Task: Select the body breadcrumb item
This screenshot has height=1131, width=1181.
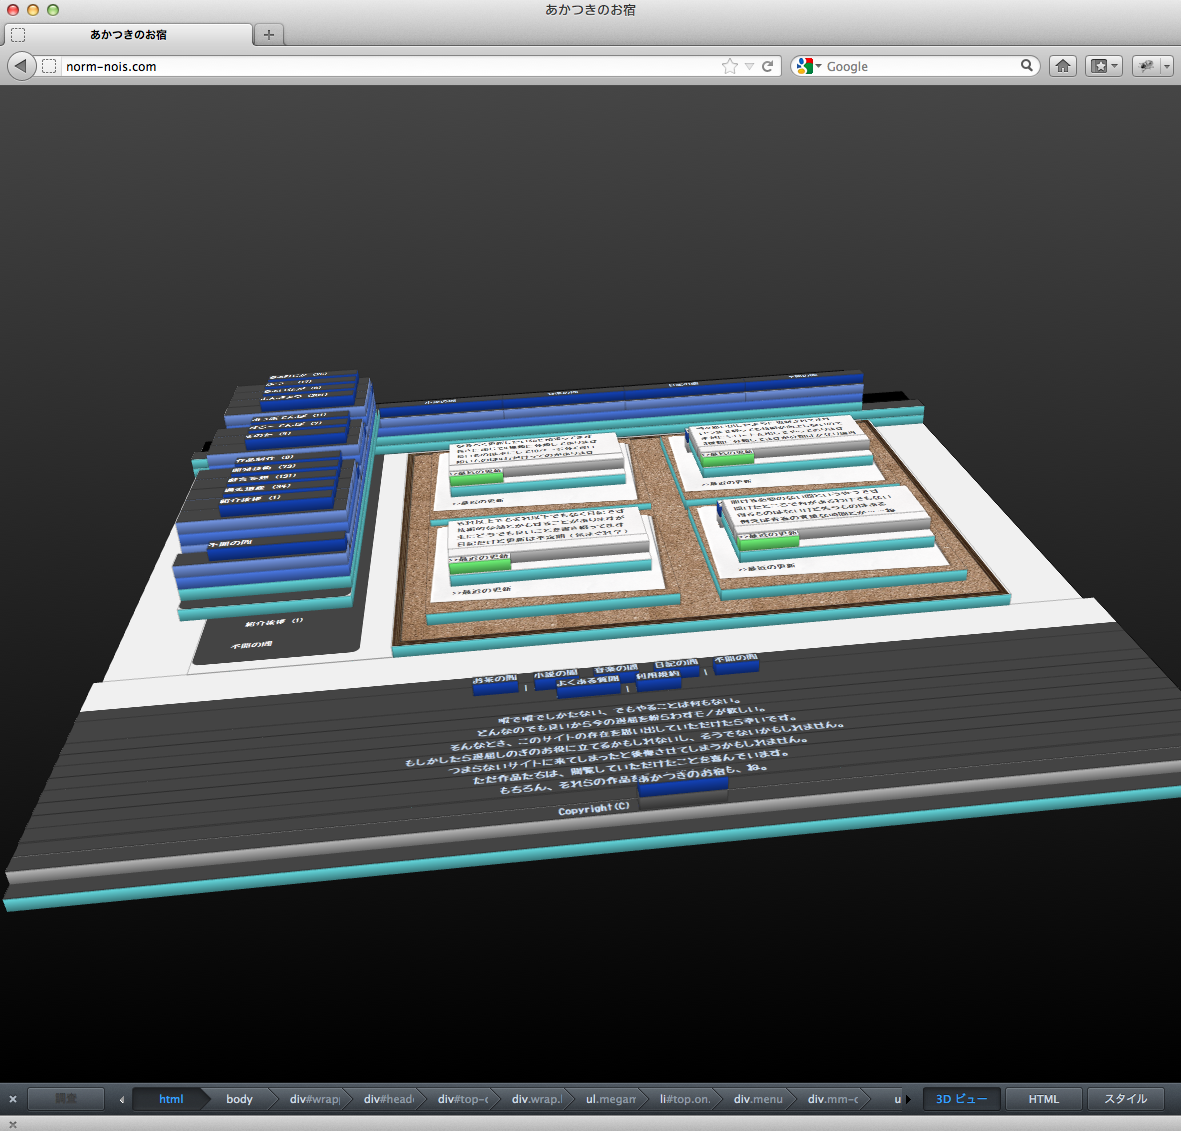Action: point(239,1099)
